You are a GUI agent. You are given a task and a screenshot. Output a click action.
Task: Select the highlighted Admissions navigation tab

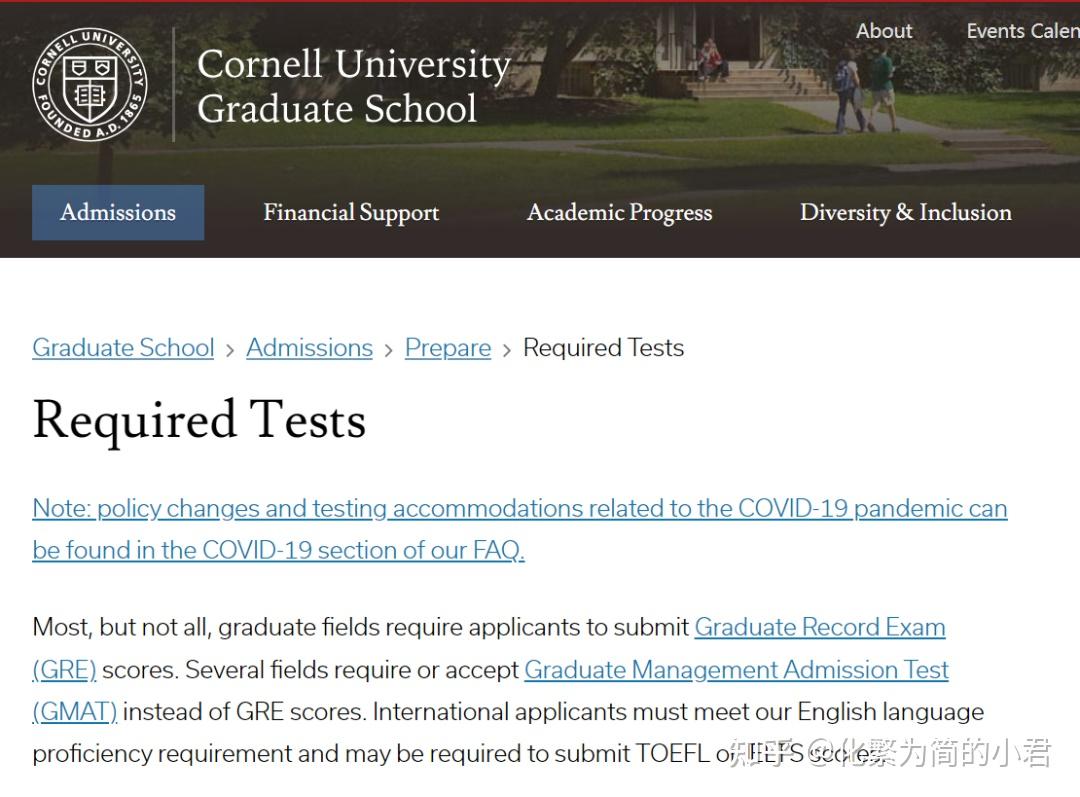pyautogui.click(x=118, y=212)
